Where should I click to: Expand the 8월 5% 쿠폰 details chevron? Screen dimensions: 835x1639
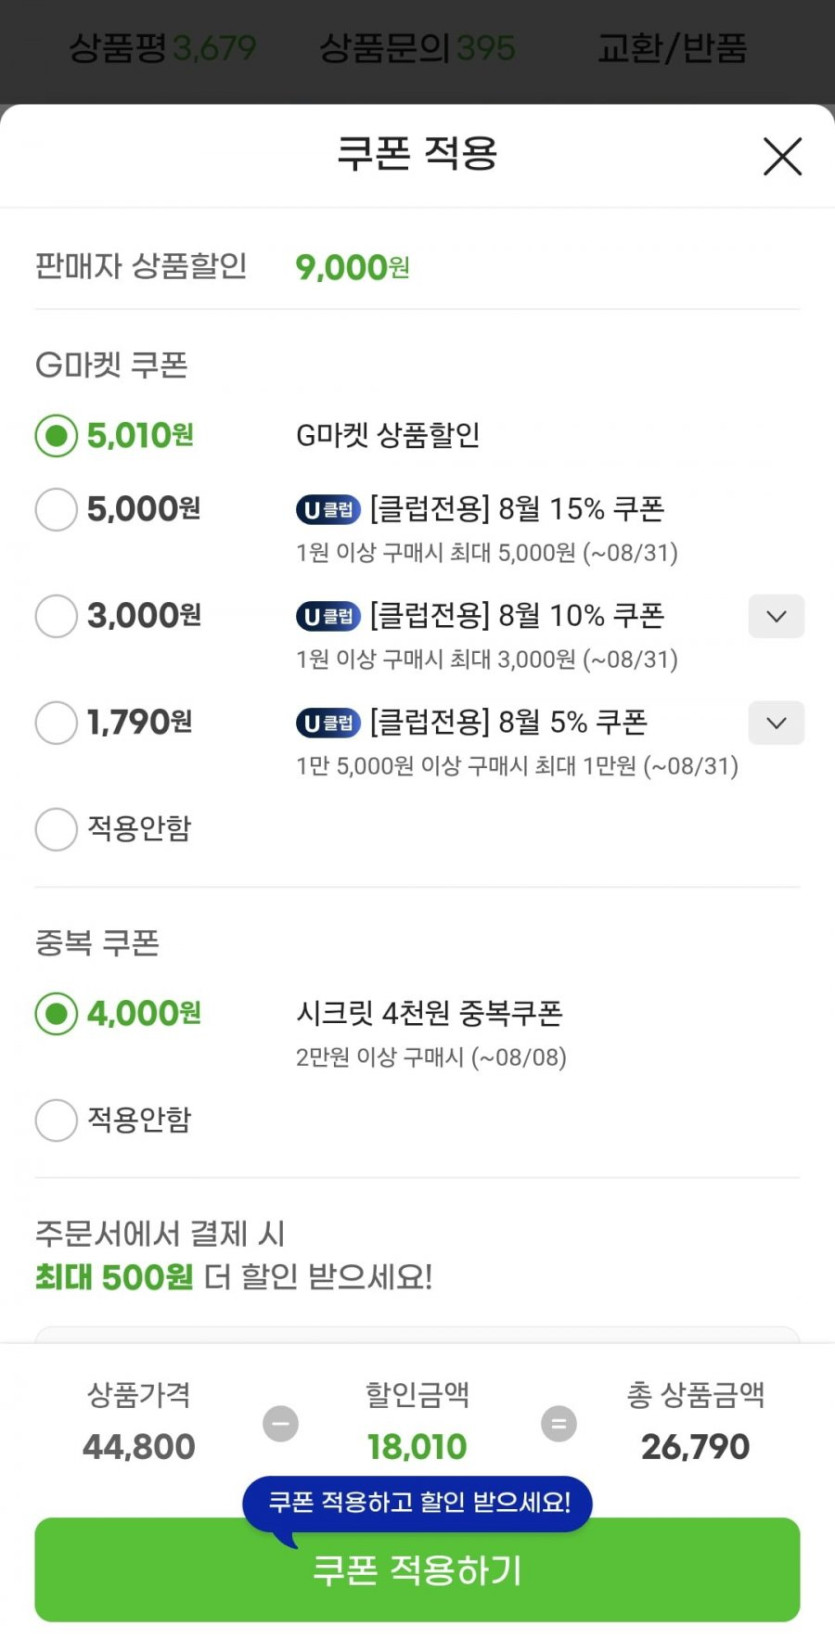[776, 723]
